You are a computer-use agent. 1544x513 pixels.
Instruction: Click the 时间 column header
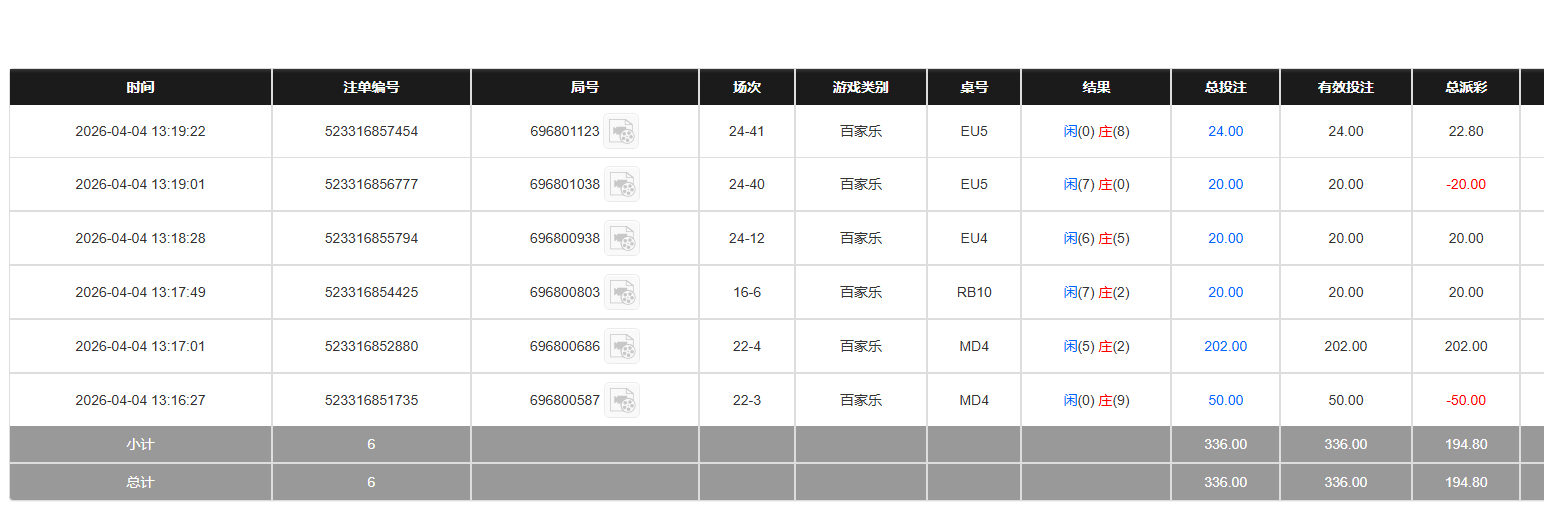pyautogui.click(x=140, y=87)
